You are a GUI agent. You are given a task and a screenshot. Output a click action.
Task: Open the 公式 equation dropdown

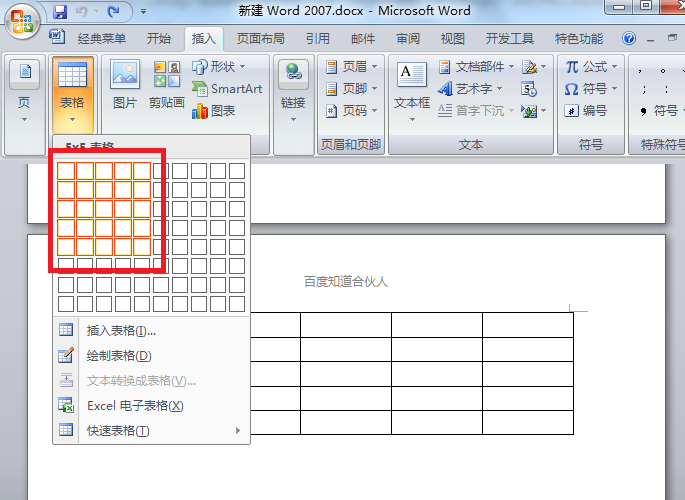point(591,67)
